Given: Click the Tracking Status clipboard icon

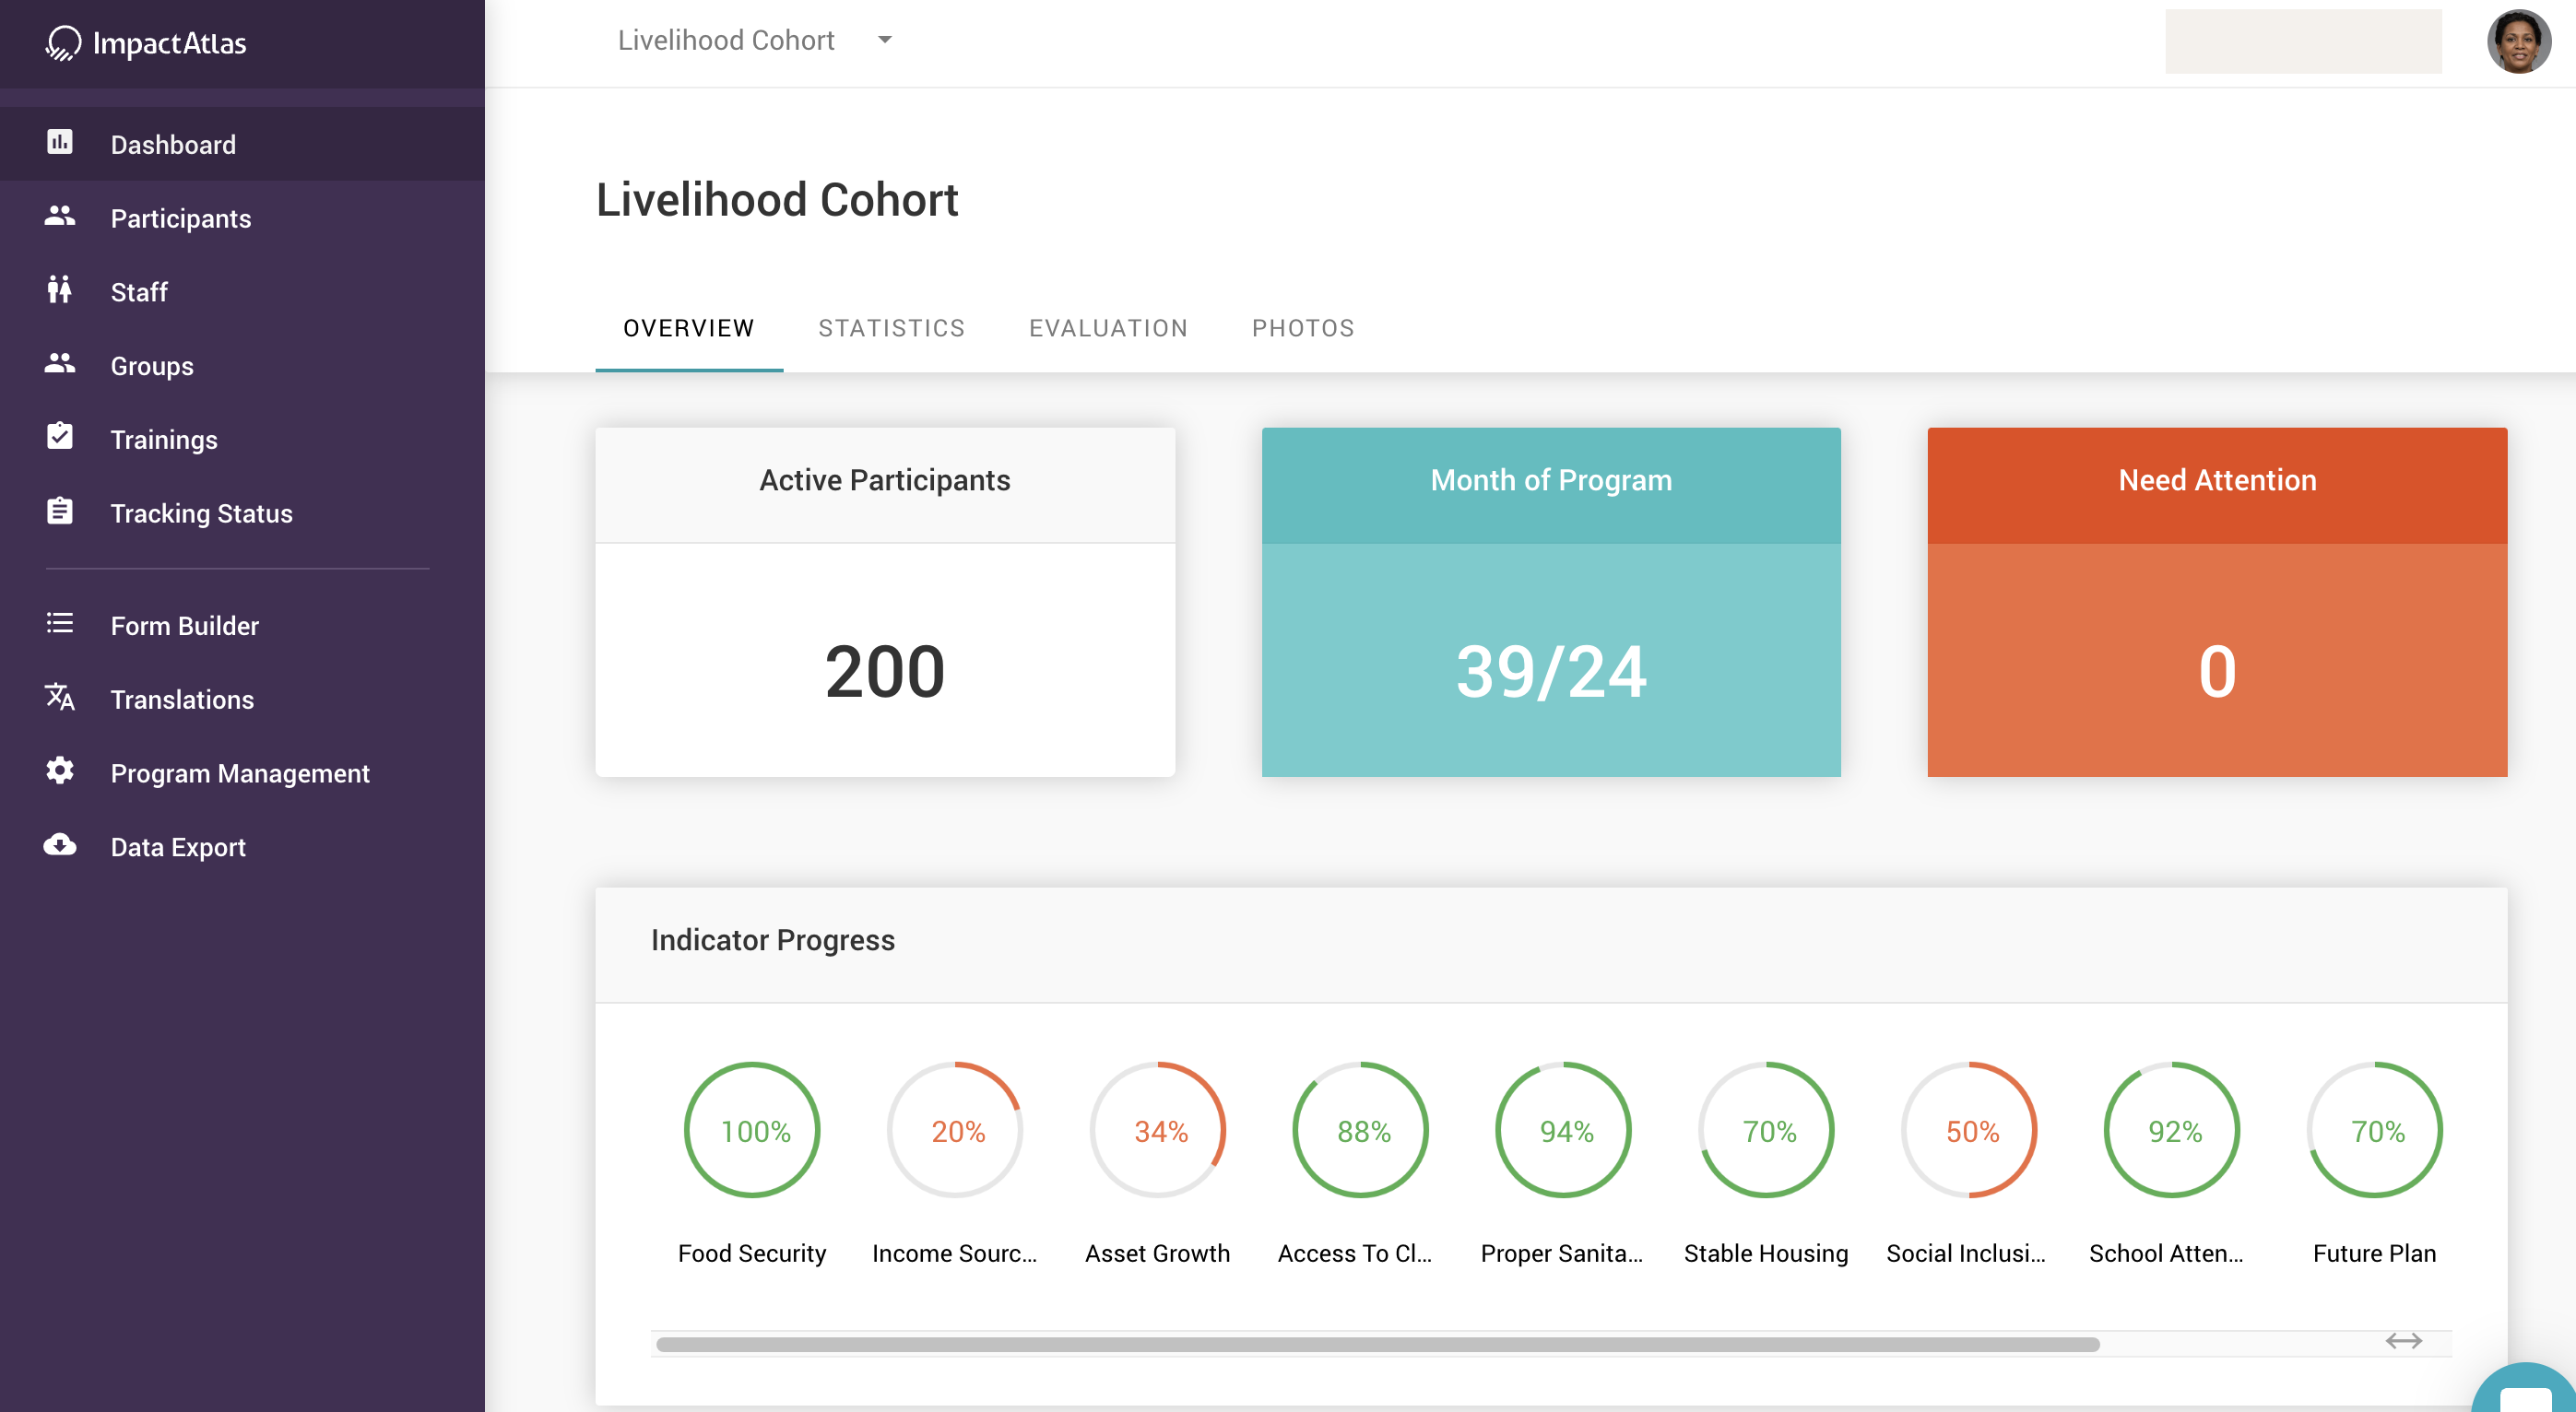Looking at the screenshot, I should (x=60, y=511).
